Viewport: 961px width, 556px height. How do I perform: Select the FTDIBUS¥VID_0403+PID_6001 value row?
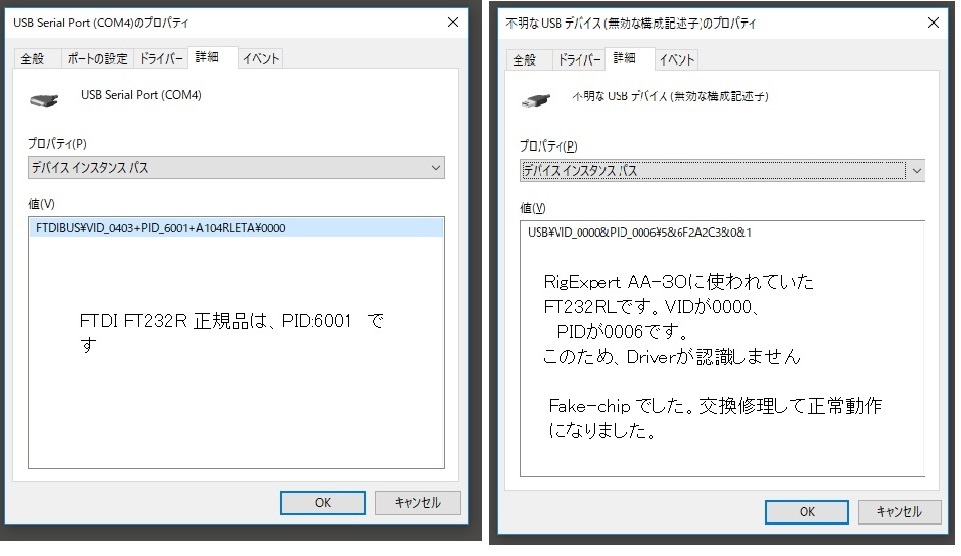coord(236,228)
